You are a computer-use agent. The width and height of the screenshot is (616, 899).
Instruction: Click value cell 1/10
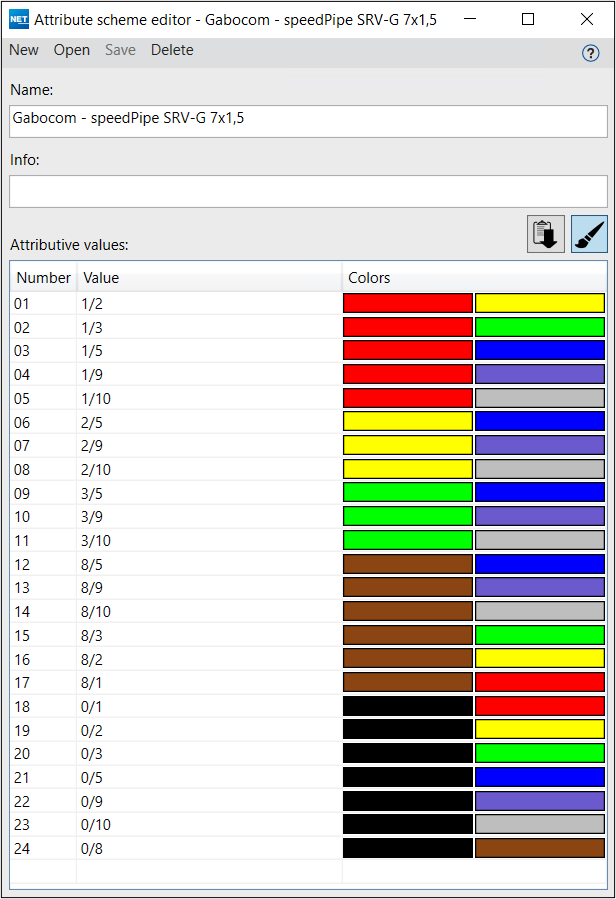click(x=209, y=398)
